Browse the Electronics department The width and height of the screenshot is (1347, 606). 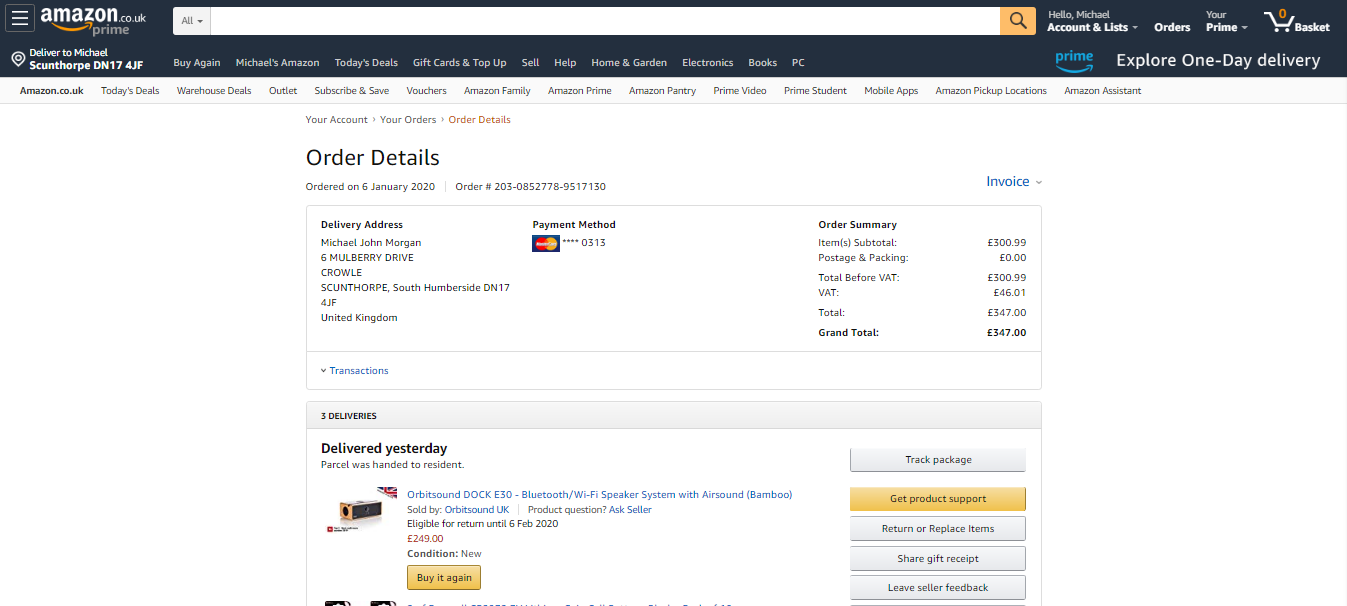708,63
